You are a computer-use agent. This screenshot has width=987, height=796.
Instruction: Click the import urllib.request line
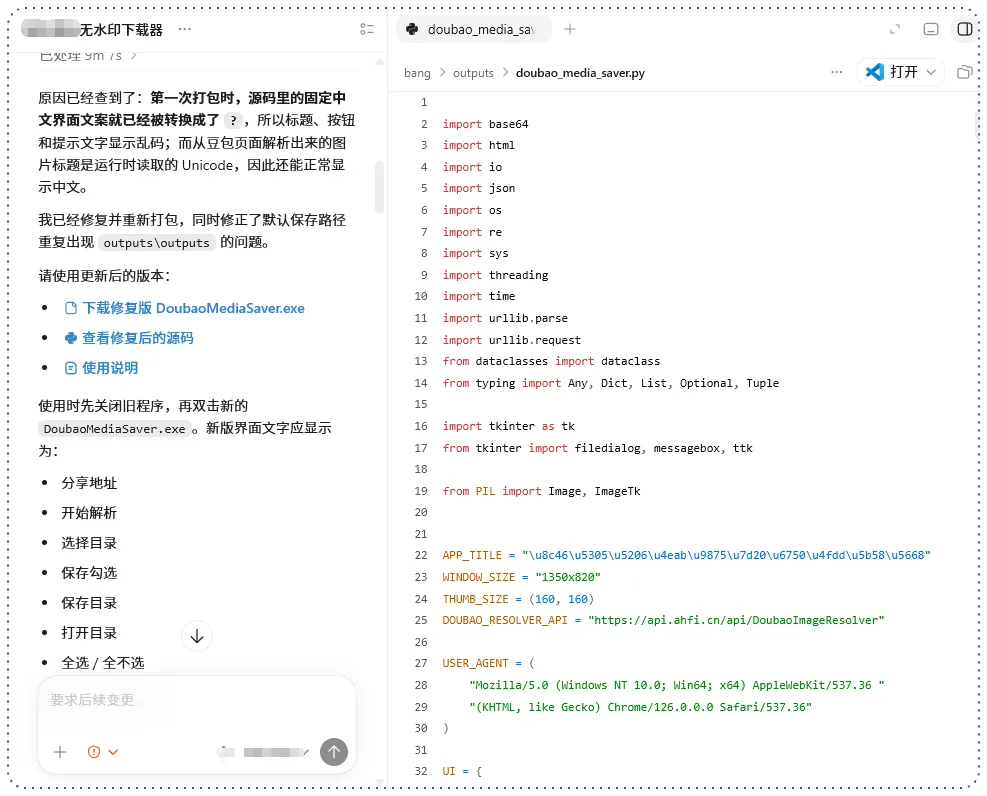512,340
